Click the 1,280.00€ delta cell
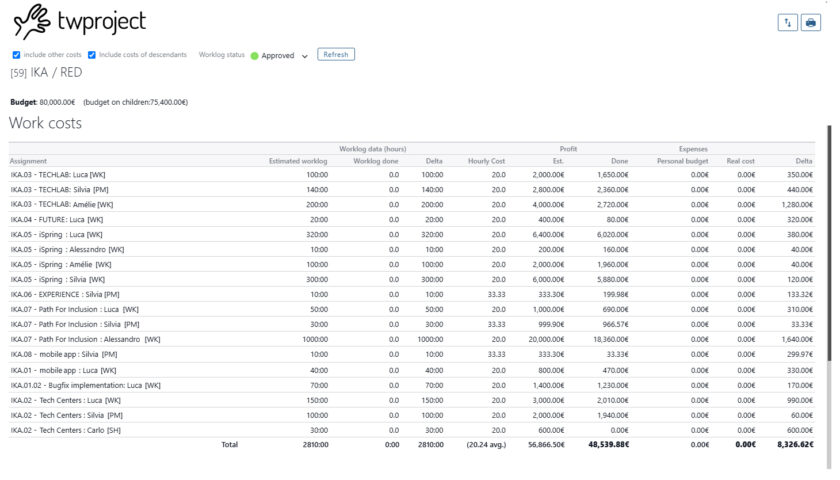This screenshot has height=480, width=840. coord(797,205)
